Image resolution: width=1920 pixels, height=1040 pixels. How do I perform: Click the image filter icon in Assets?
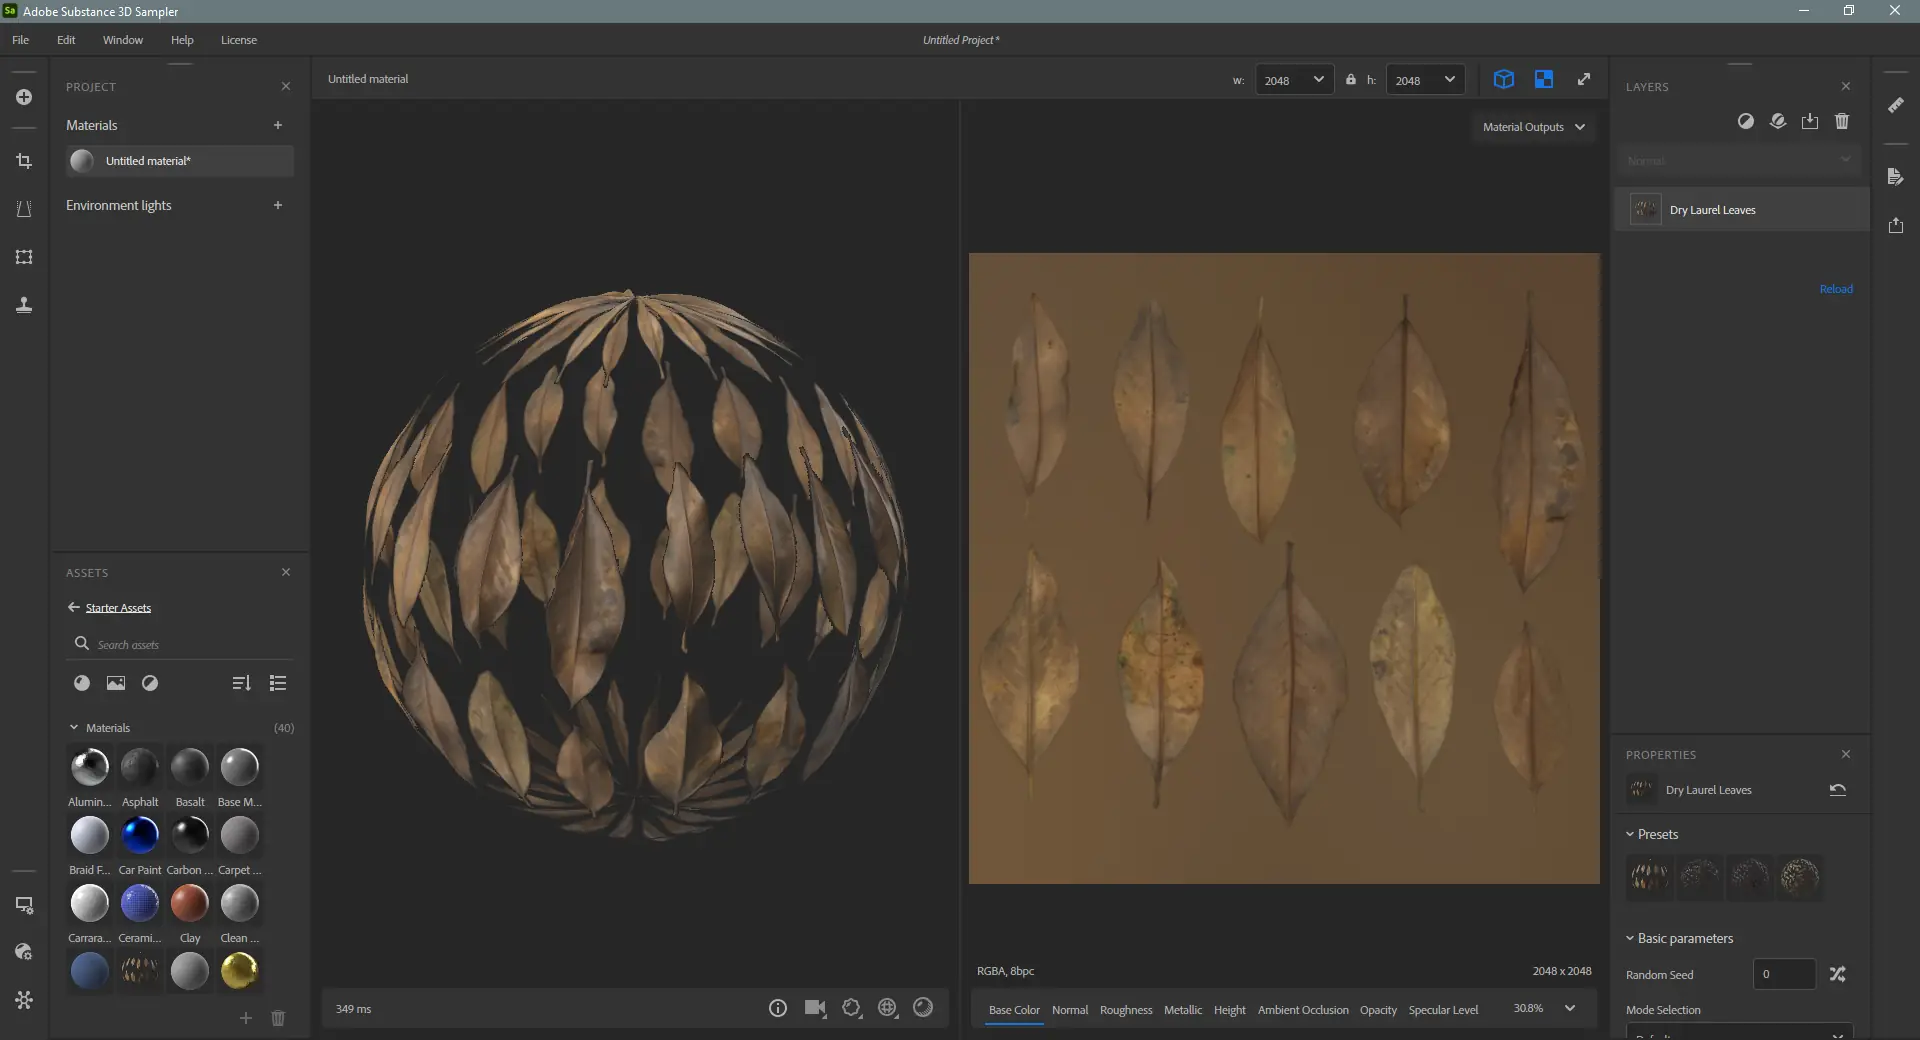116,683
